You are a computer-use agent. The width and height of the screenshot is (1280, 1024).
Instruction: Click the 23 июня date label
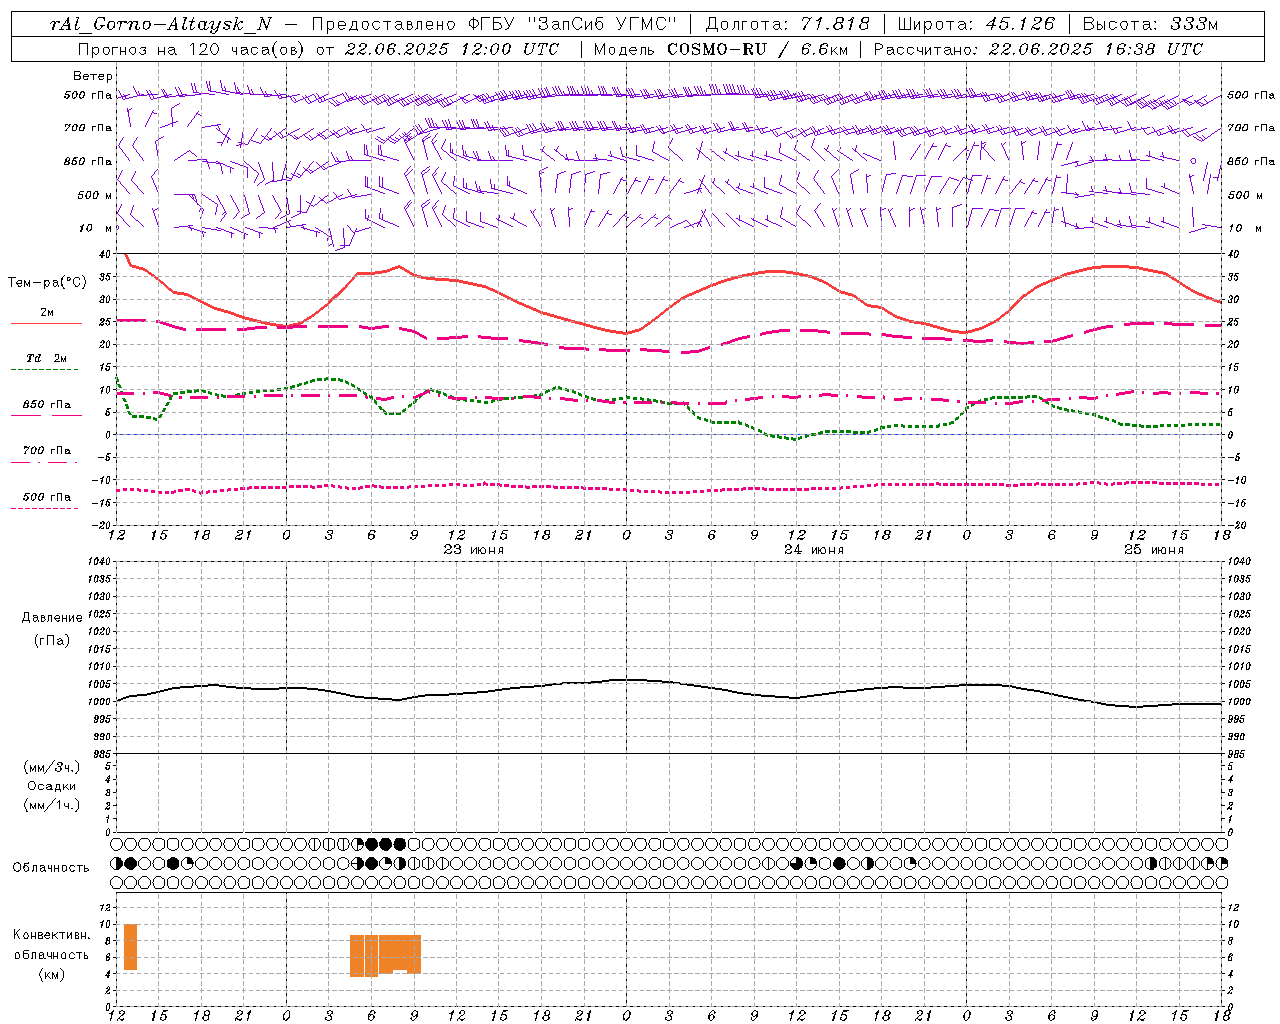[474, 550]
